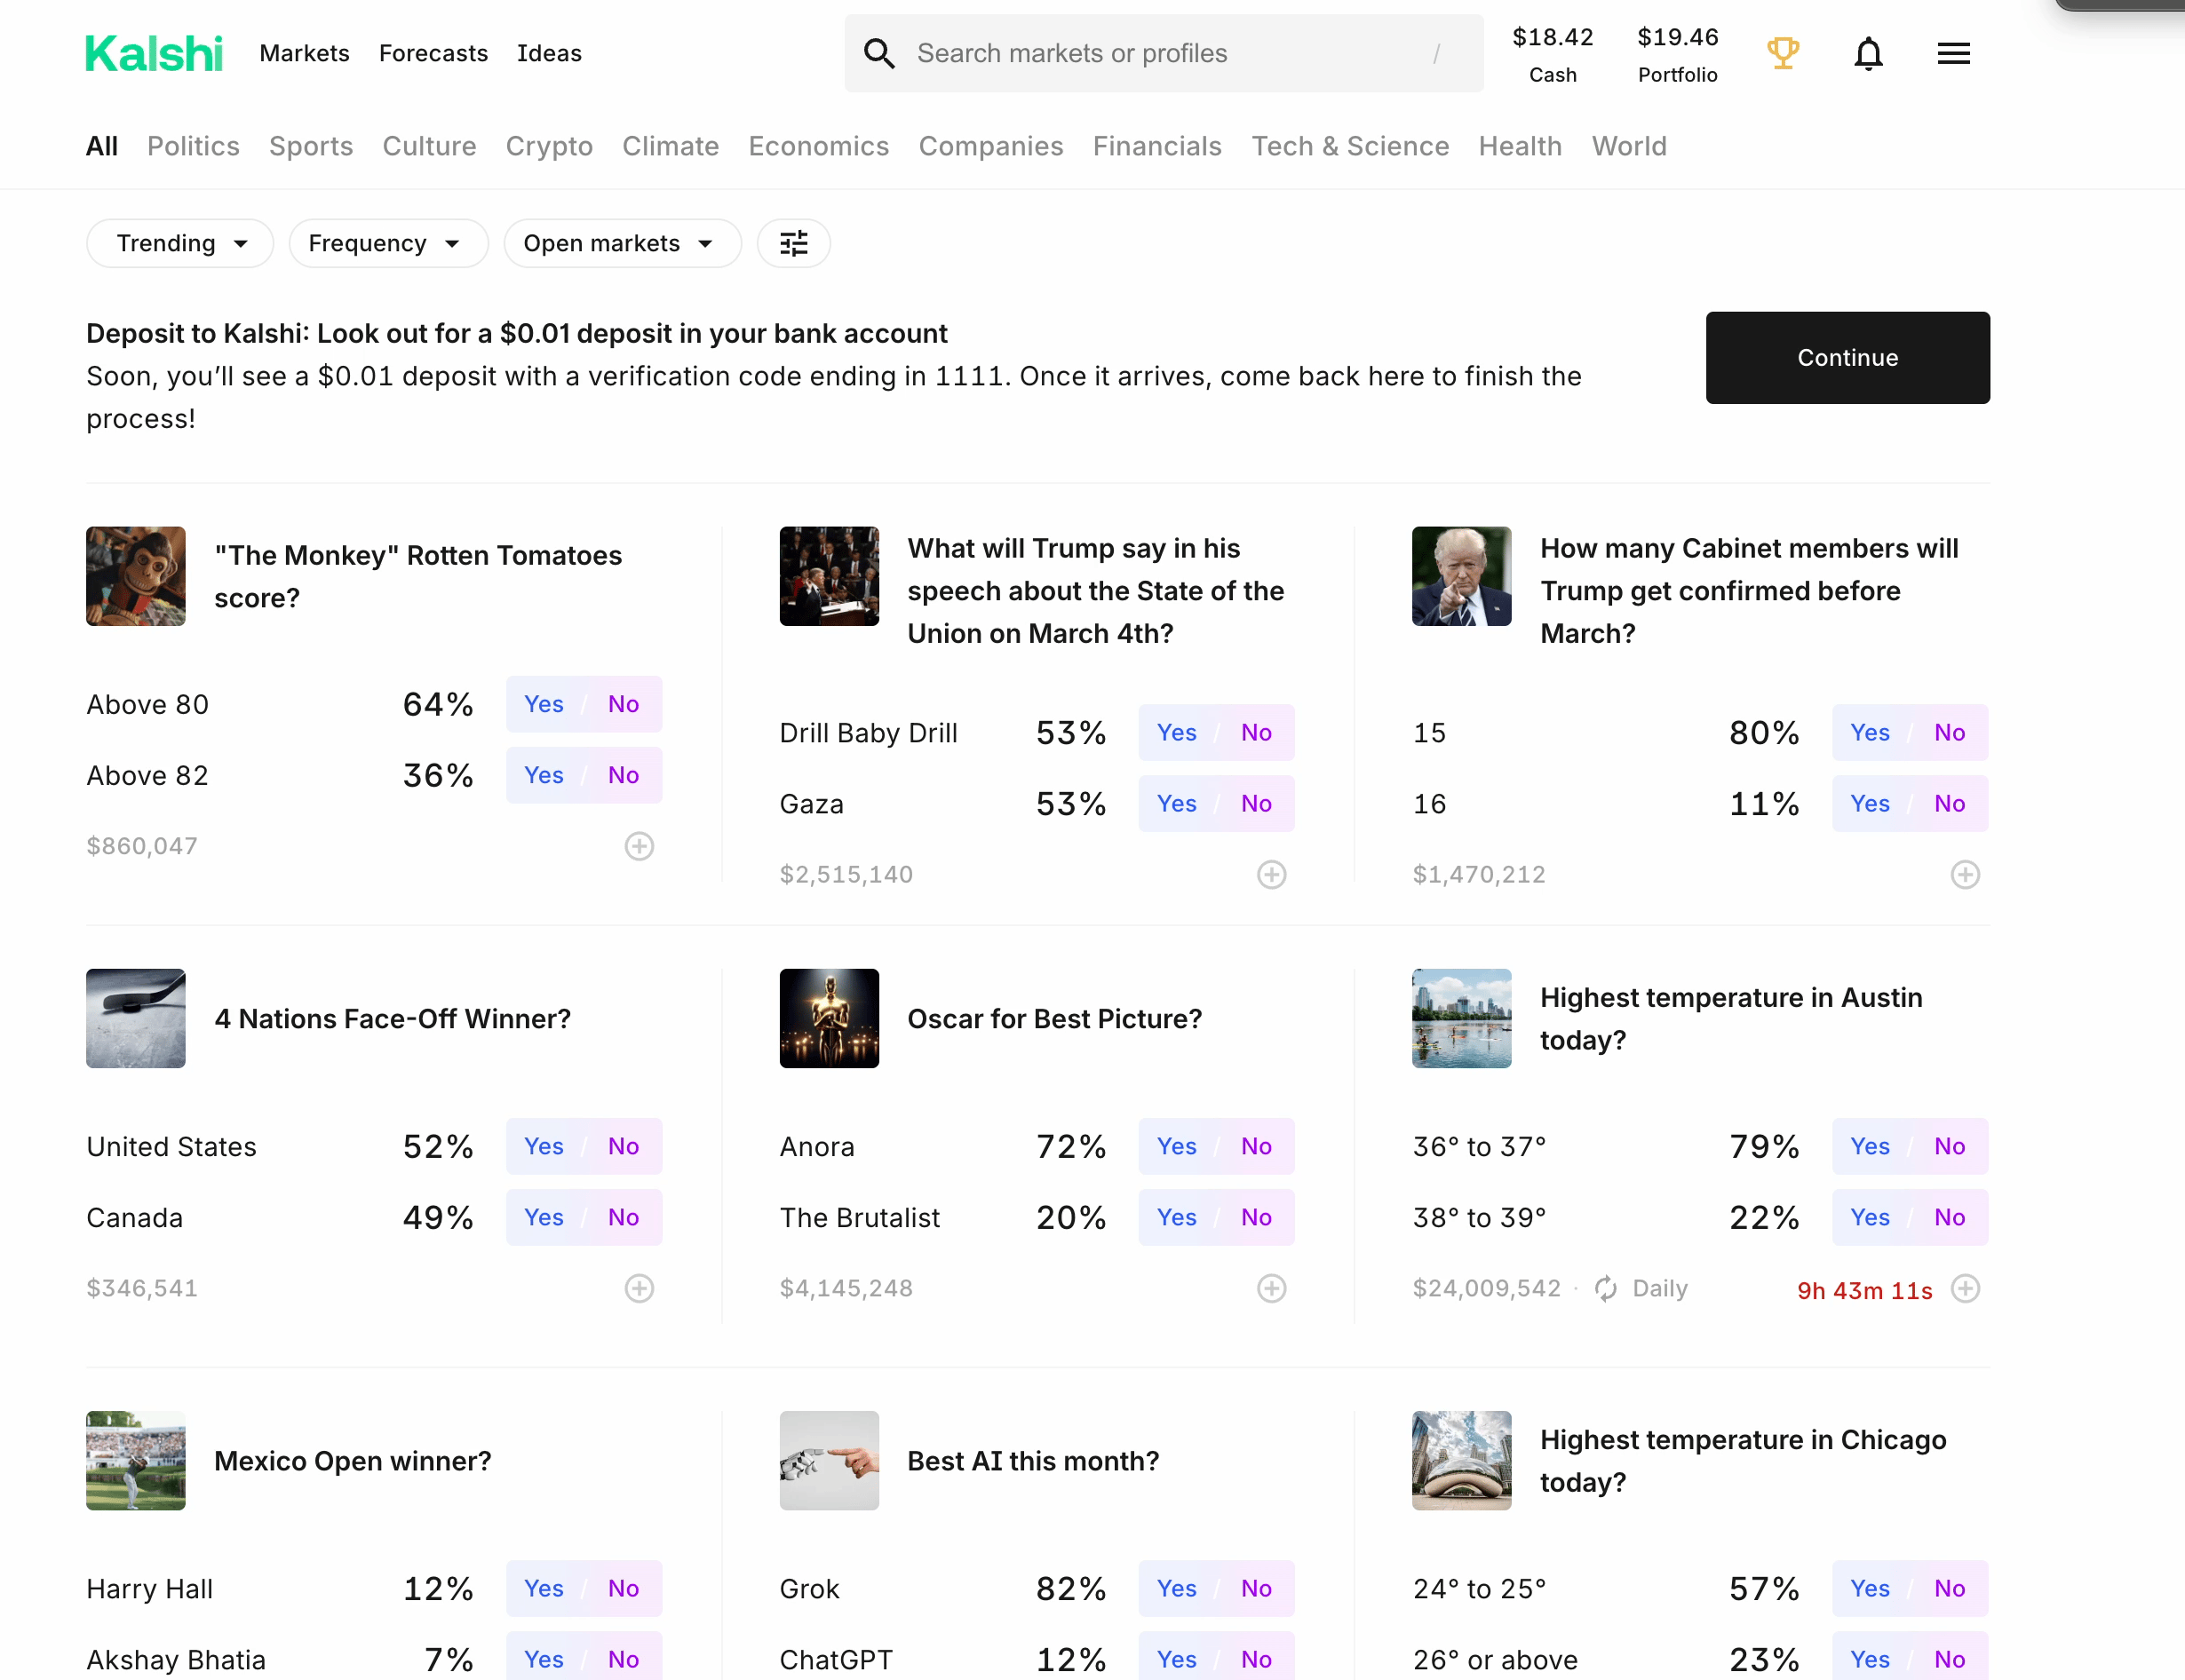Screen dimensions: 2185x1680
Task: Expand the Open markets dropdown
Action: tap(622, 243)
